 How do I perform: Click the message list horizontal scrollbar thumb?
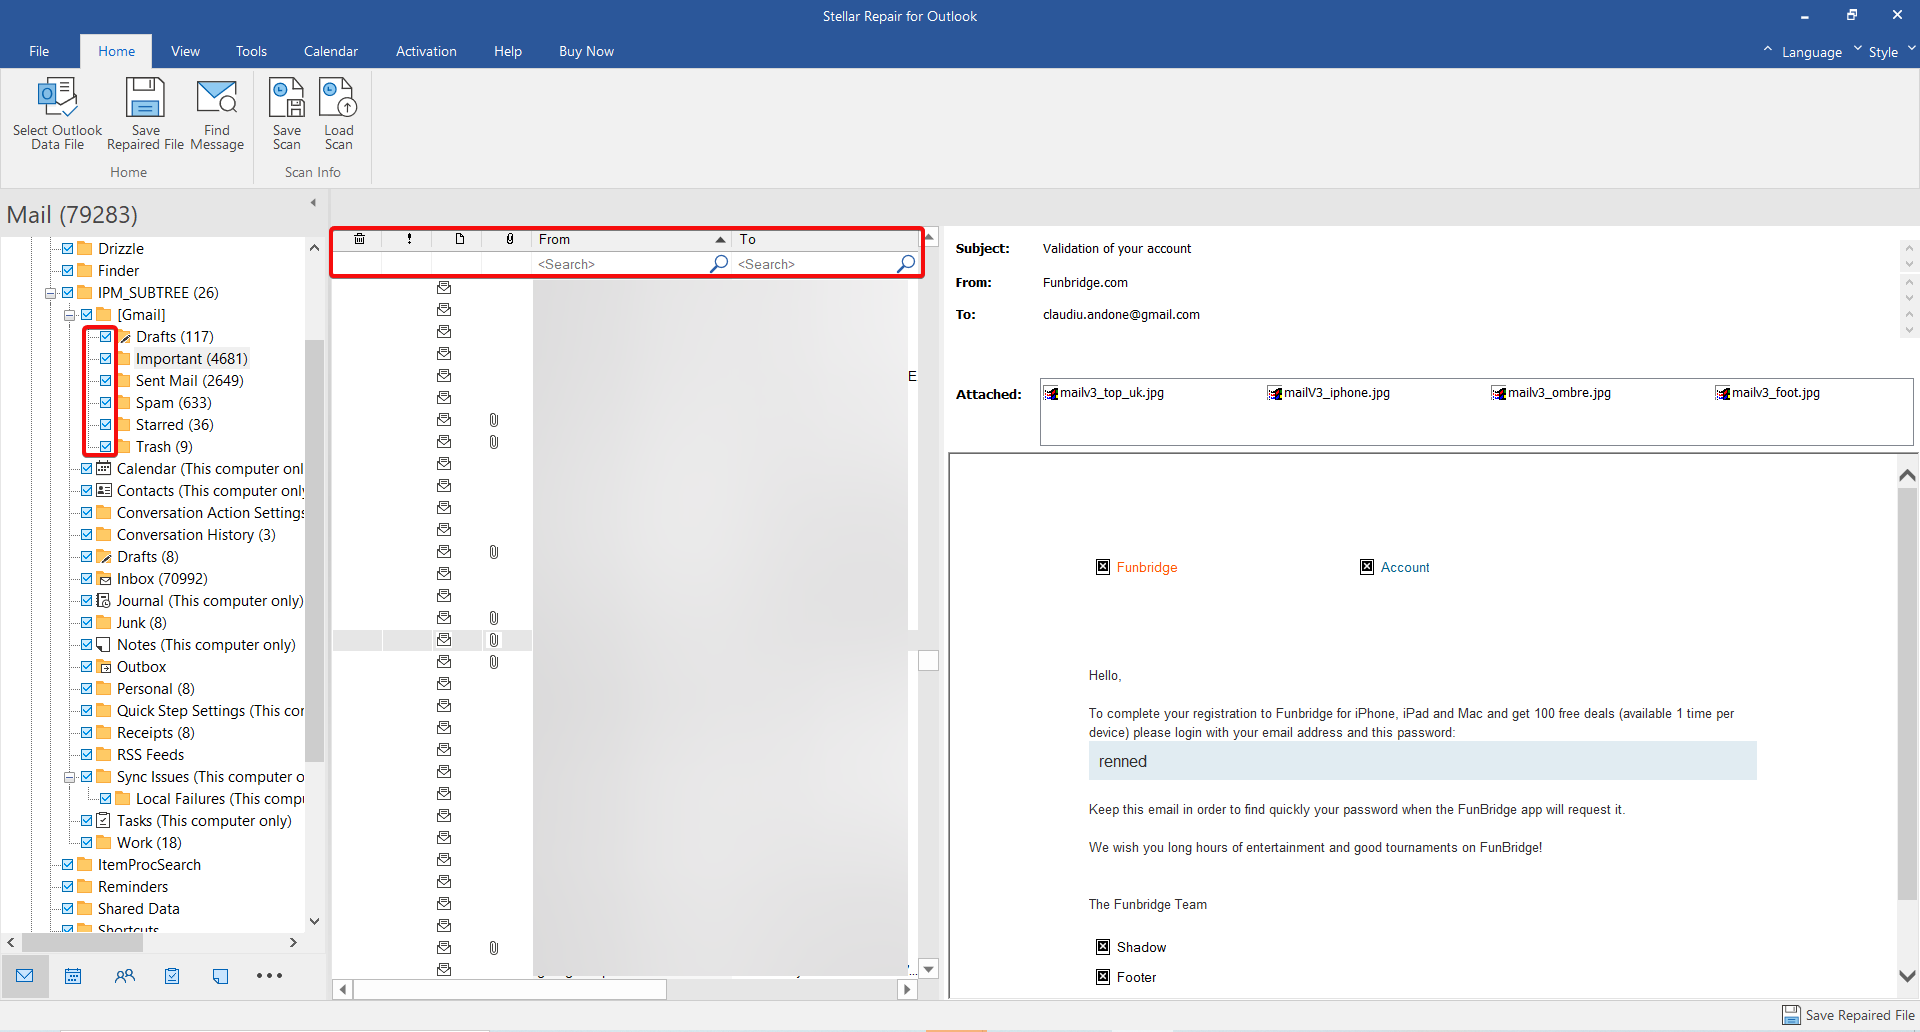510,990
